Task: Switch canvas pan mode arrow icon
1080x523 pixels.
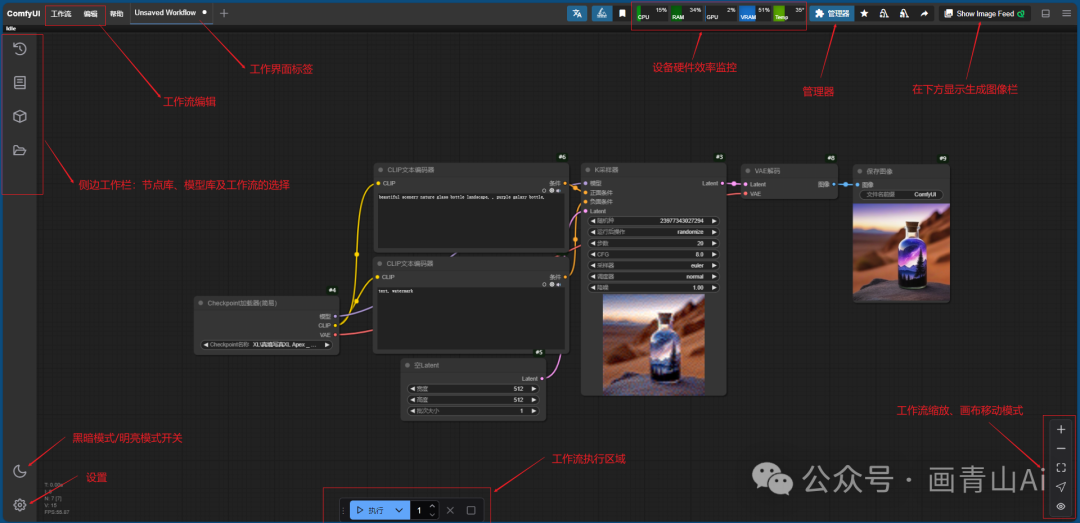Action: [x=1061, y=486]
